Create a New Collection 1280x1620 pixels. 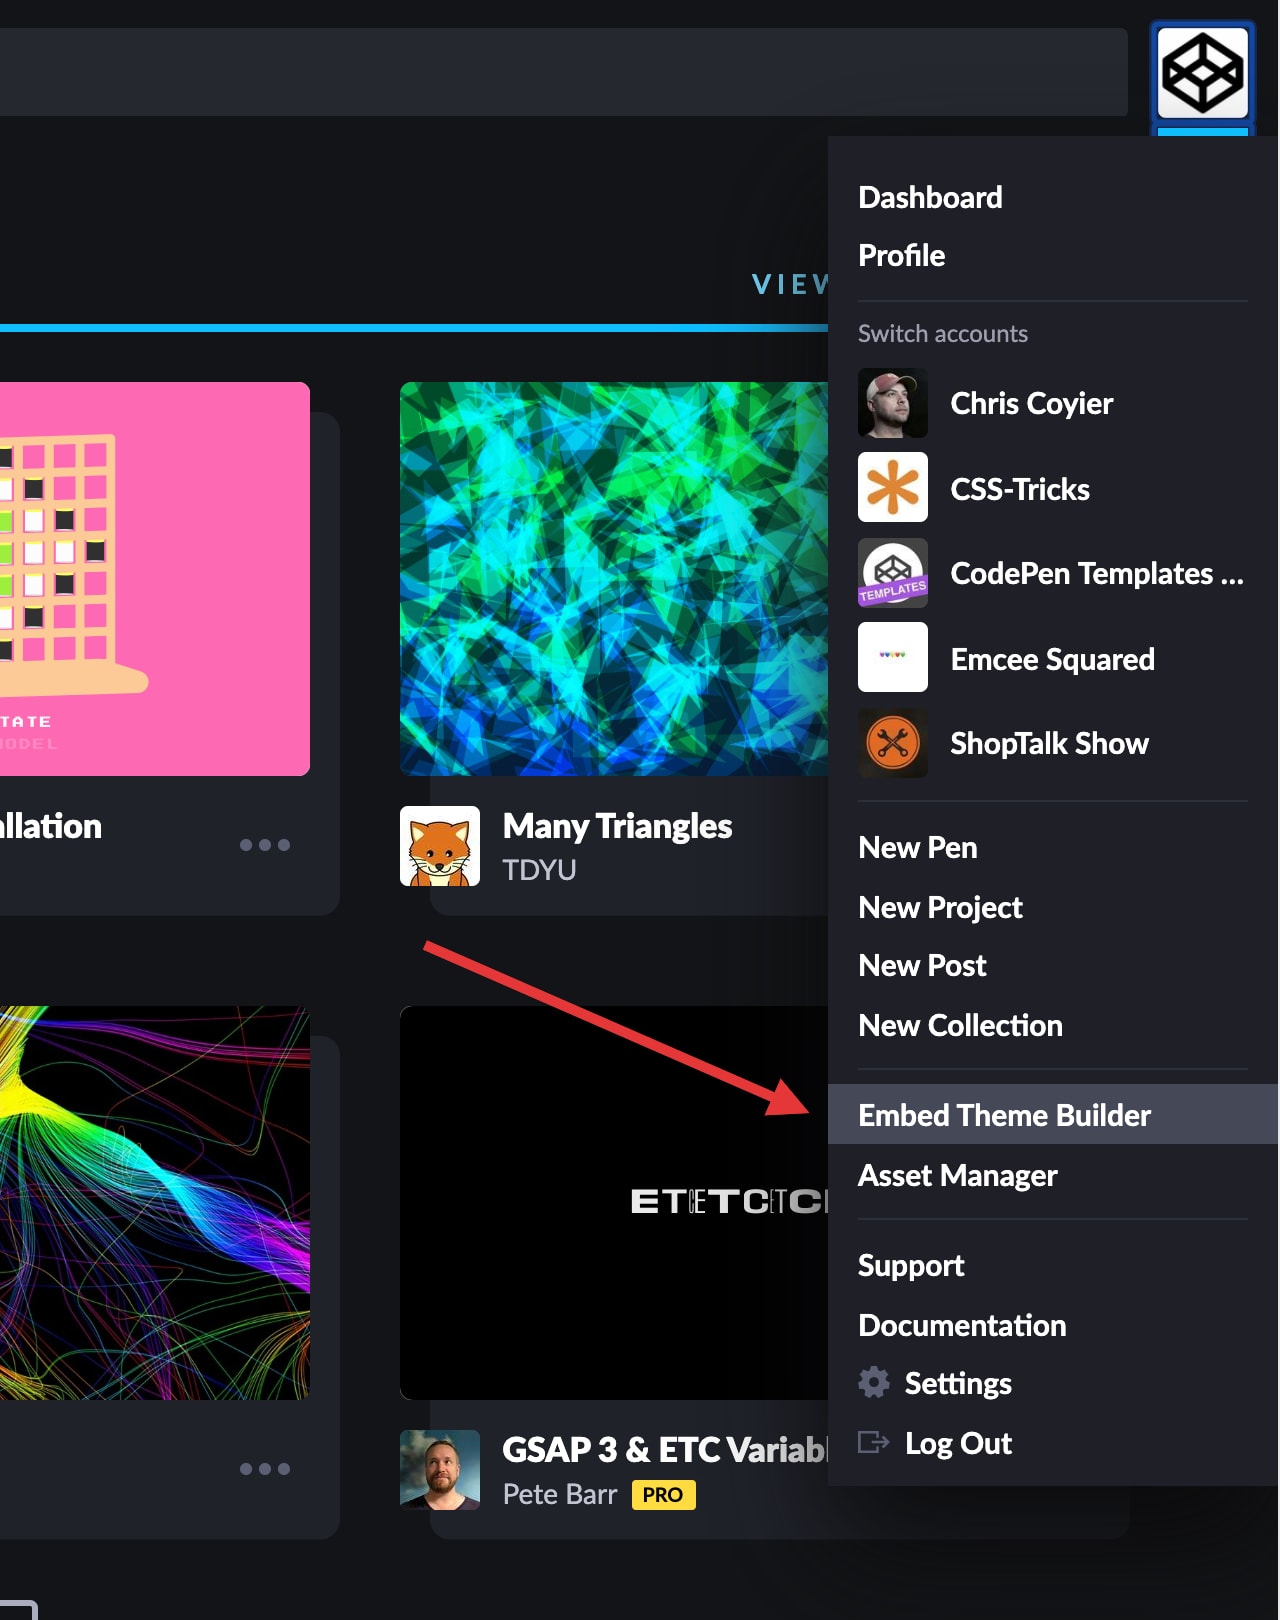point(960,1025)
